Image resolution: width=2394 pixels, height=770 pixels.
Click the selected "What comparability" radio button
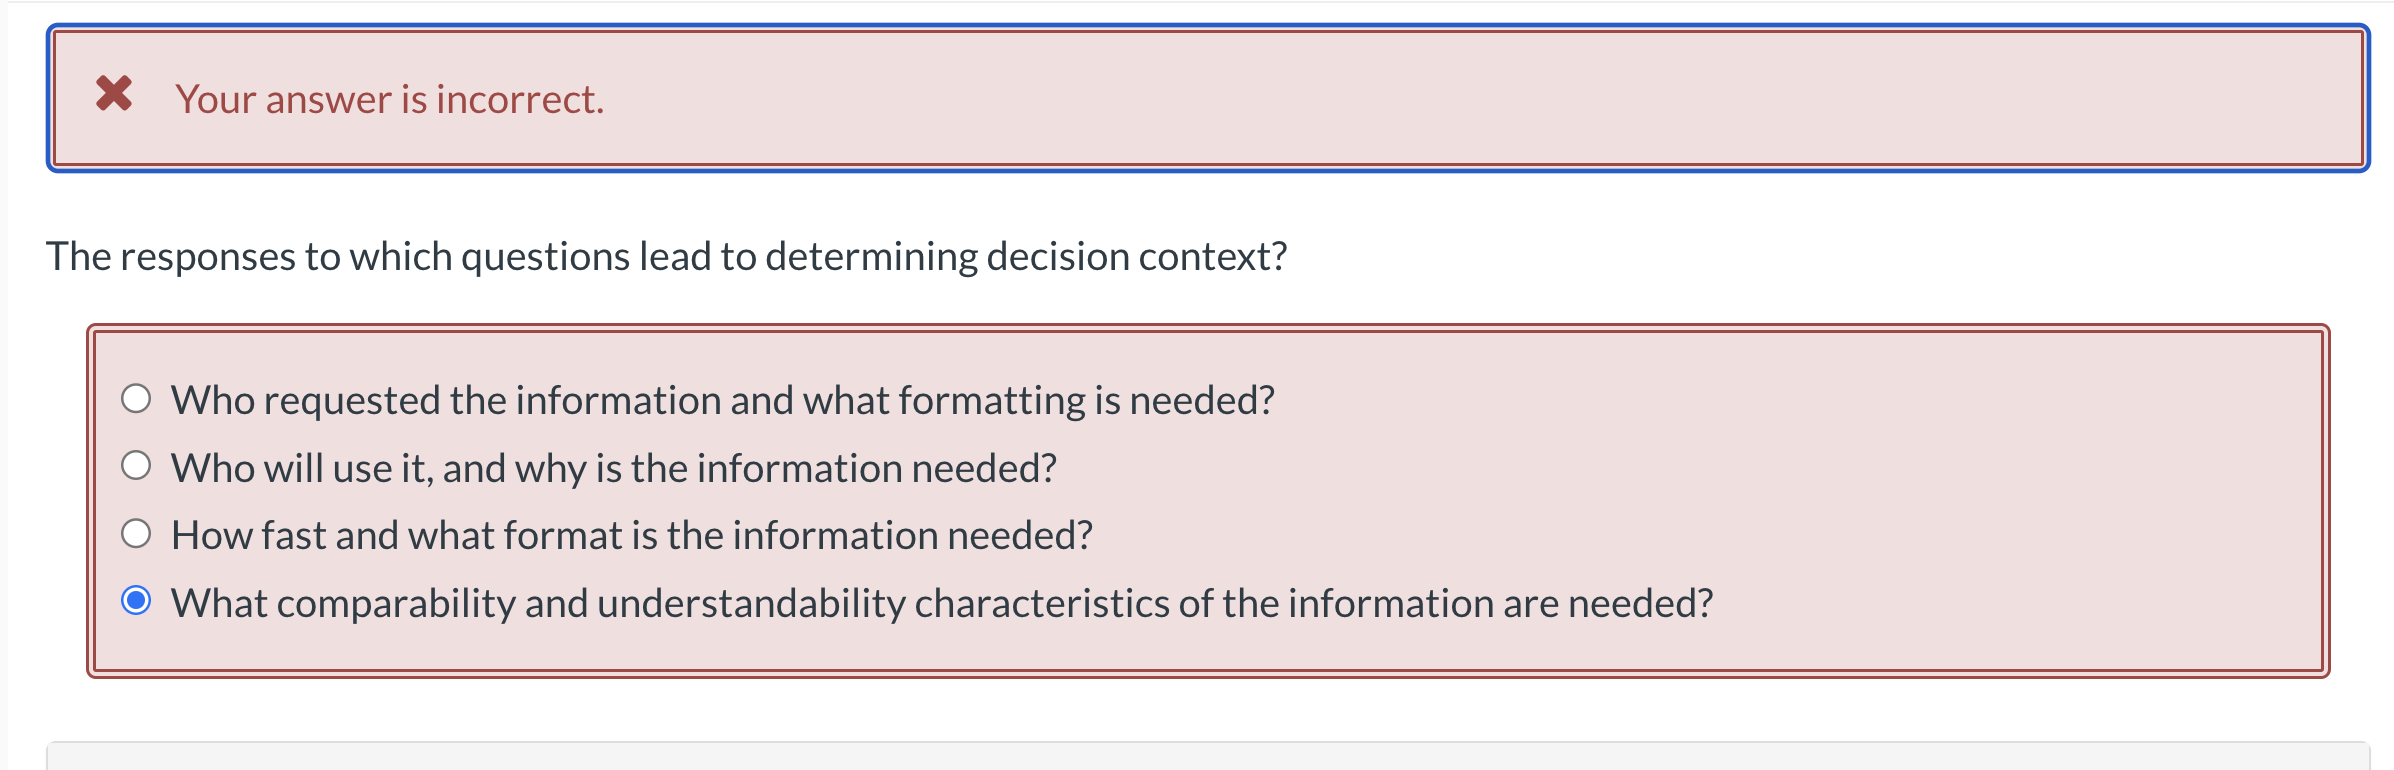click(x=136, y=601)
